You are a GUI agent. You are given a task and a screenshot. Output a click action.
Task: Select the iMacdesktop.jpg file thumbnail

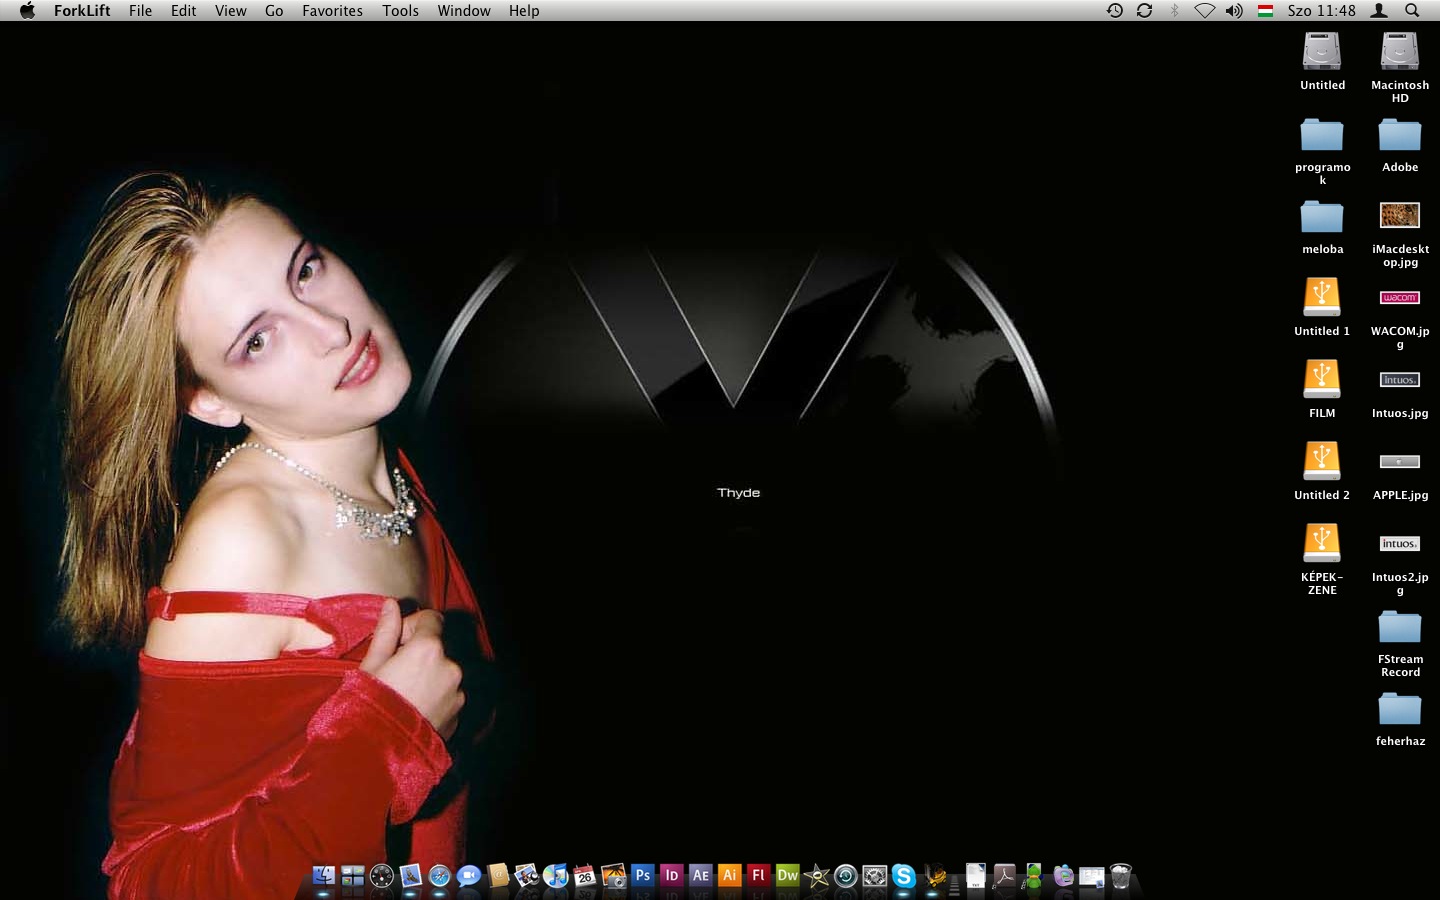coord(1400,215)
